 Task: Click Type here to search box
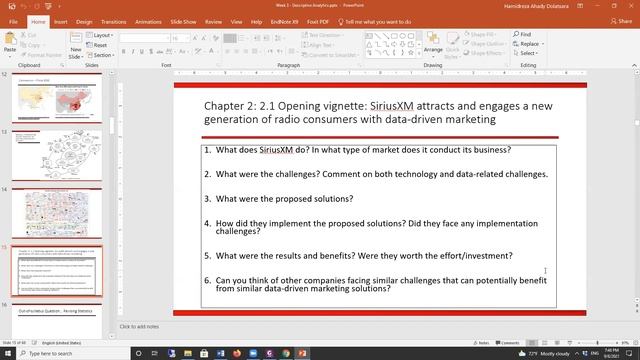pyautogui.click(x=73, y=353)
